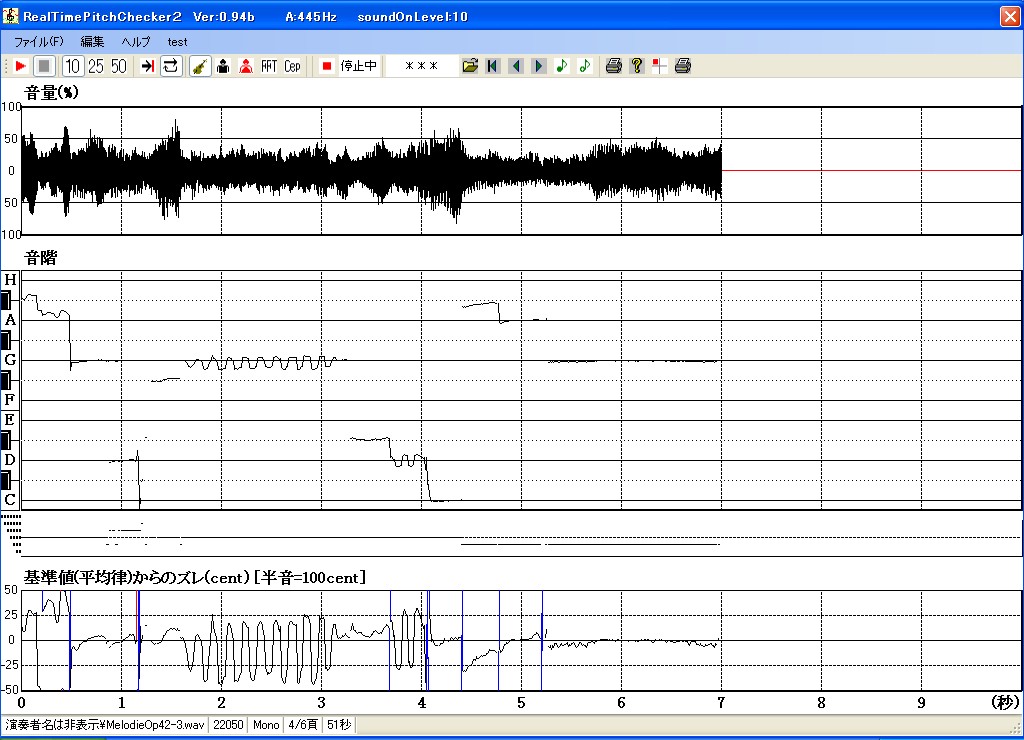This screenshot has height=740, width=1024.
Task: Click the dark green music note icon
Action: click(562, 66)
